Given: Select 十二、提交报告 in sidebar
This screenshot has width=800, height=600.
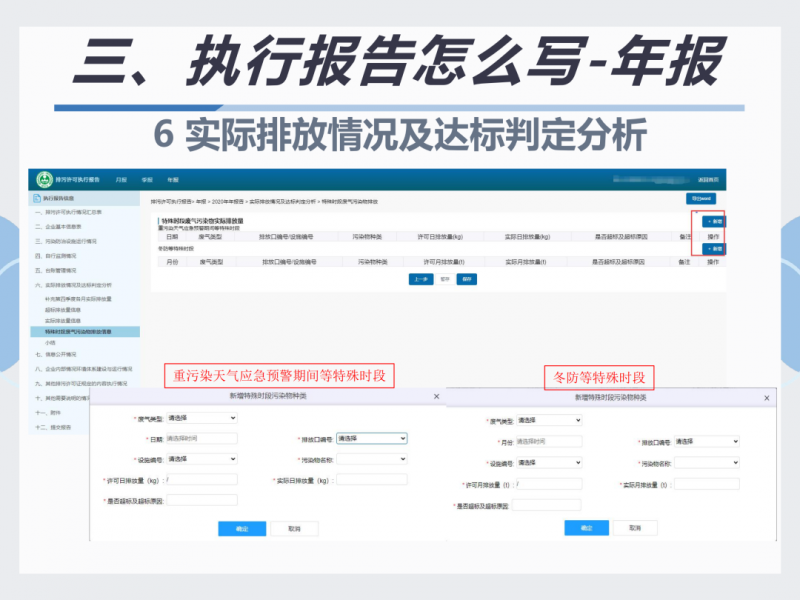Looking at the screenshot, I should 53,428.
